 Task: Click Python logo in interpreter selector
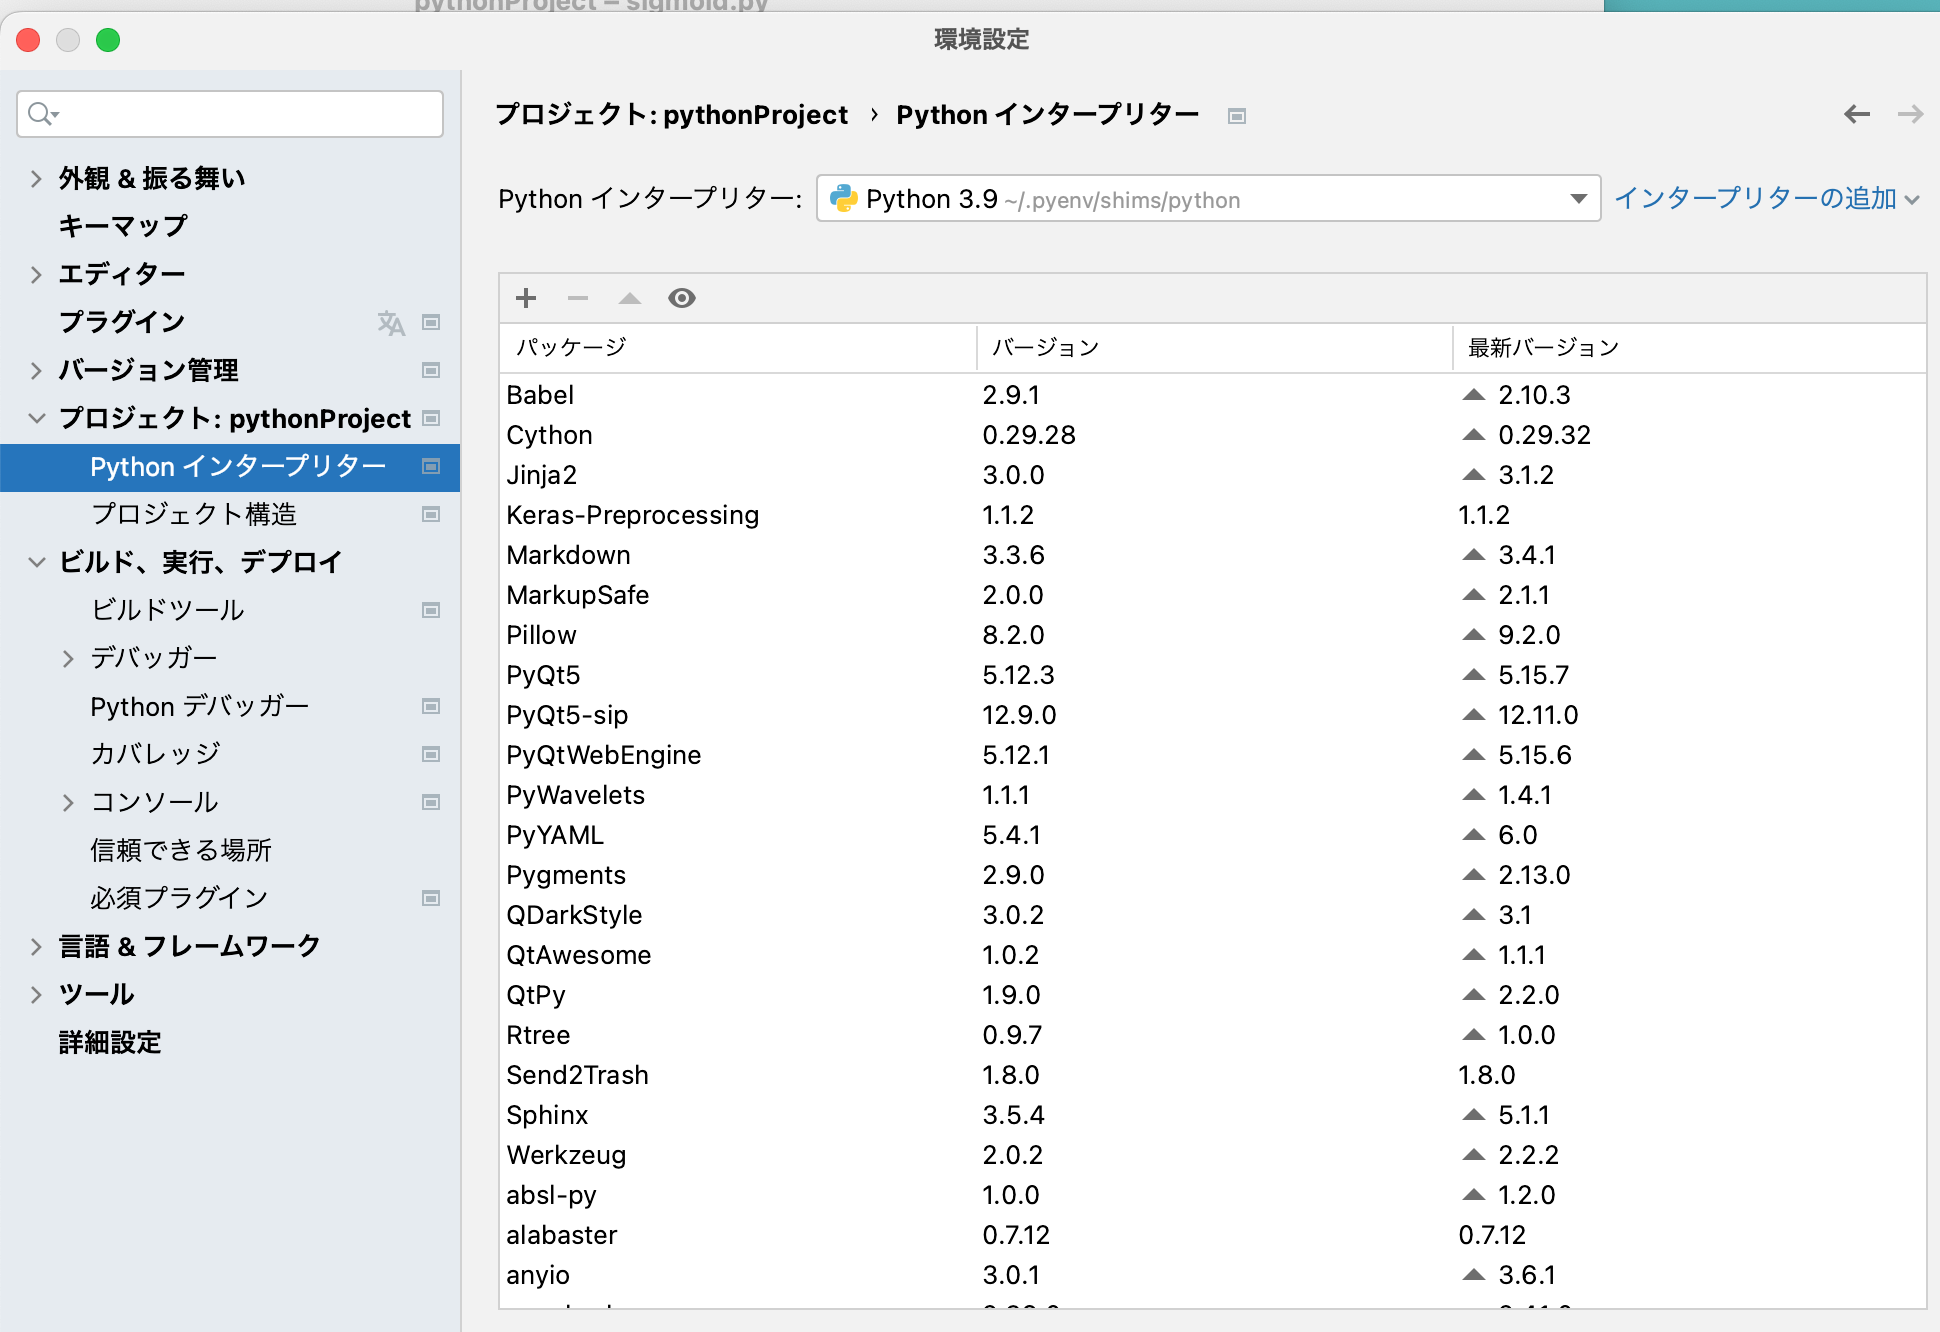[x=844, y=198]
